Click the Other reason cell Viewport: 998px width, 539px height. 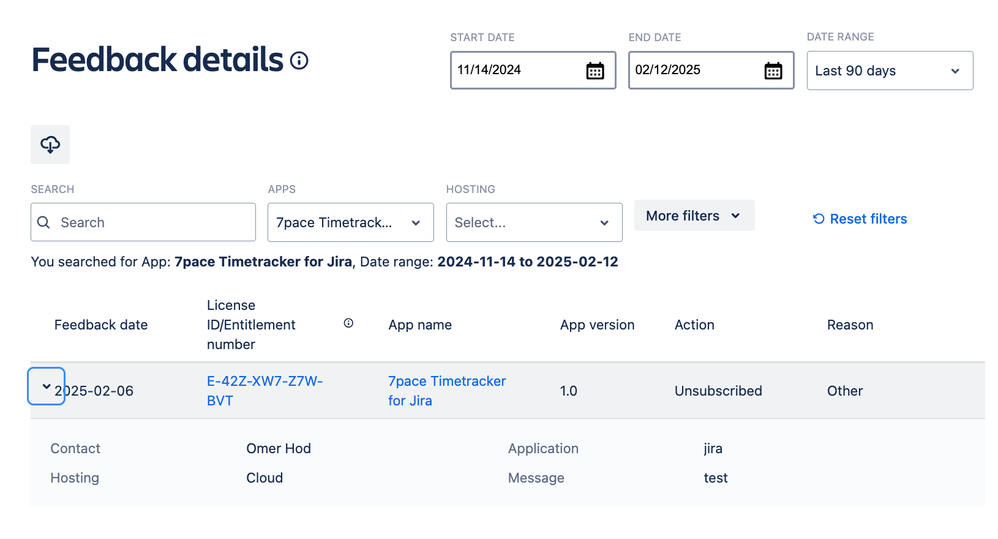[845, 391]
